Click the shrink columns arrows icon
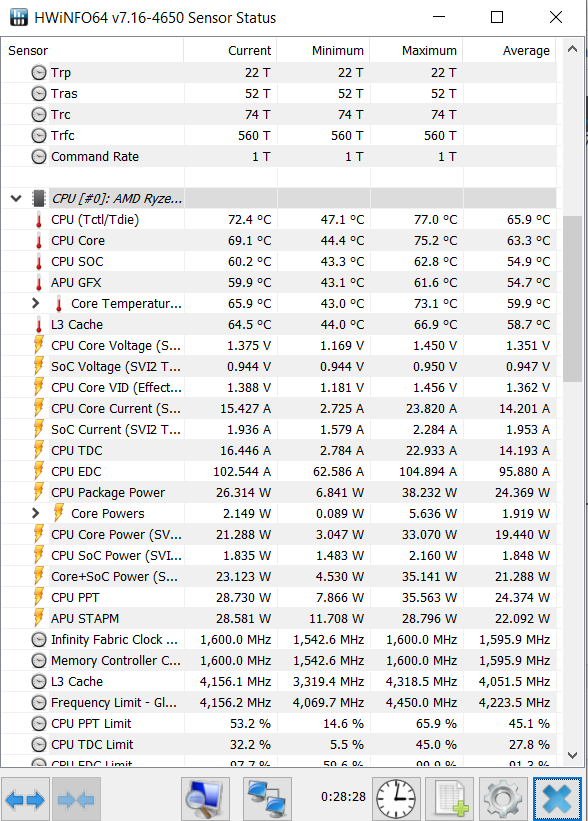The image size is (588, 821). (76, 799)
